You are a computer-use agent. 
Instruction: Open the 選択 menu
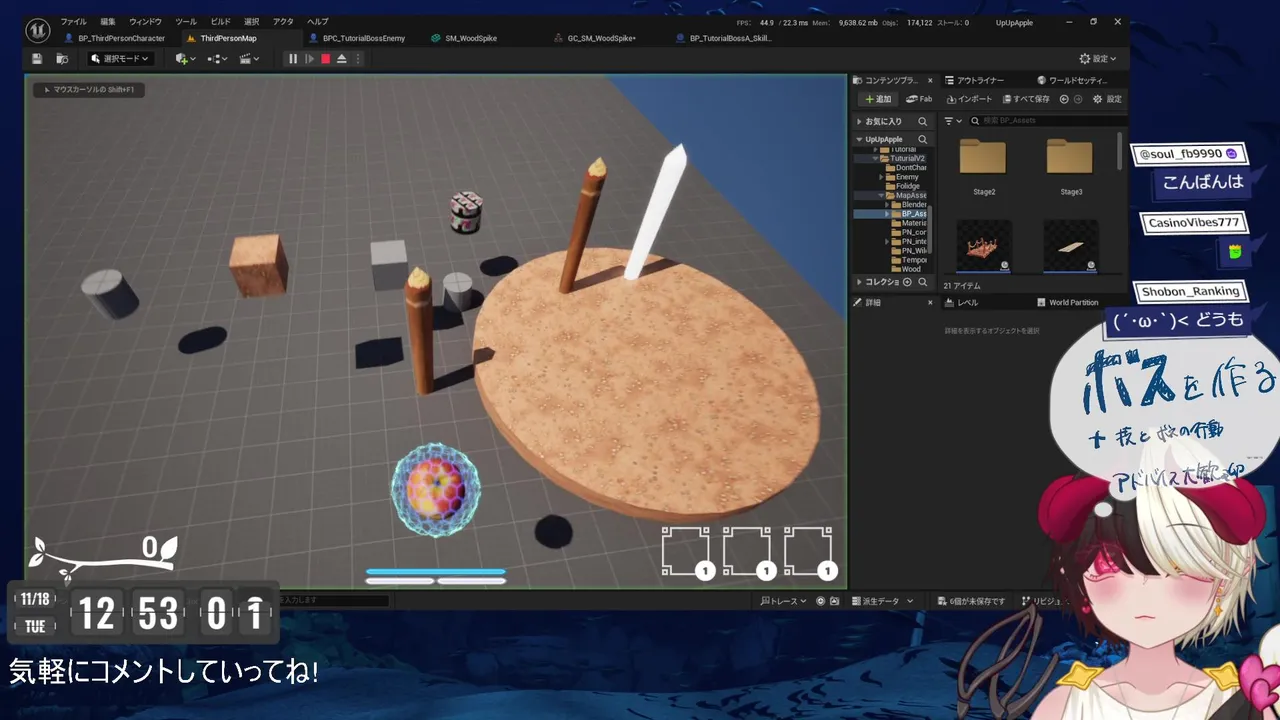pyautogui.click(x=251, y=22)
